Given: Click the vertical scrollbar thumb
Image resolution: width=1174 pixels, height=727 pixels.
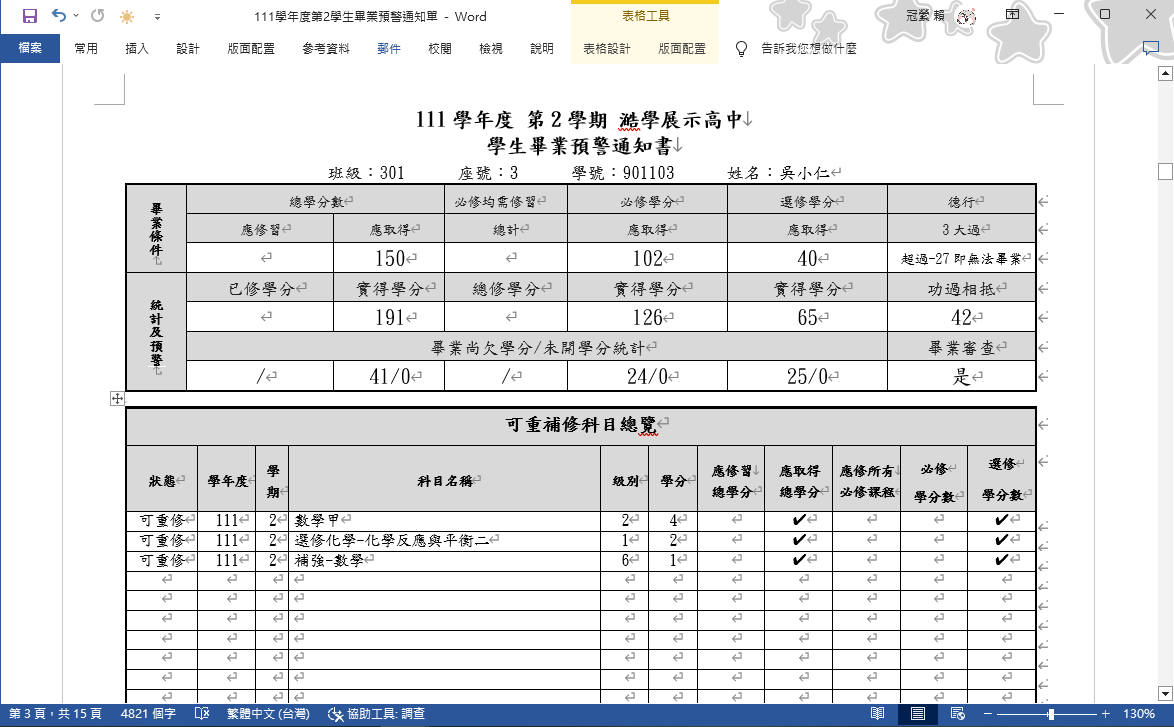Looking at the screenshot, I should click(x=1165, y=171).
